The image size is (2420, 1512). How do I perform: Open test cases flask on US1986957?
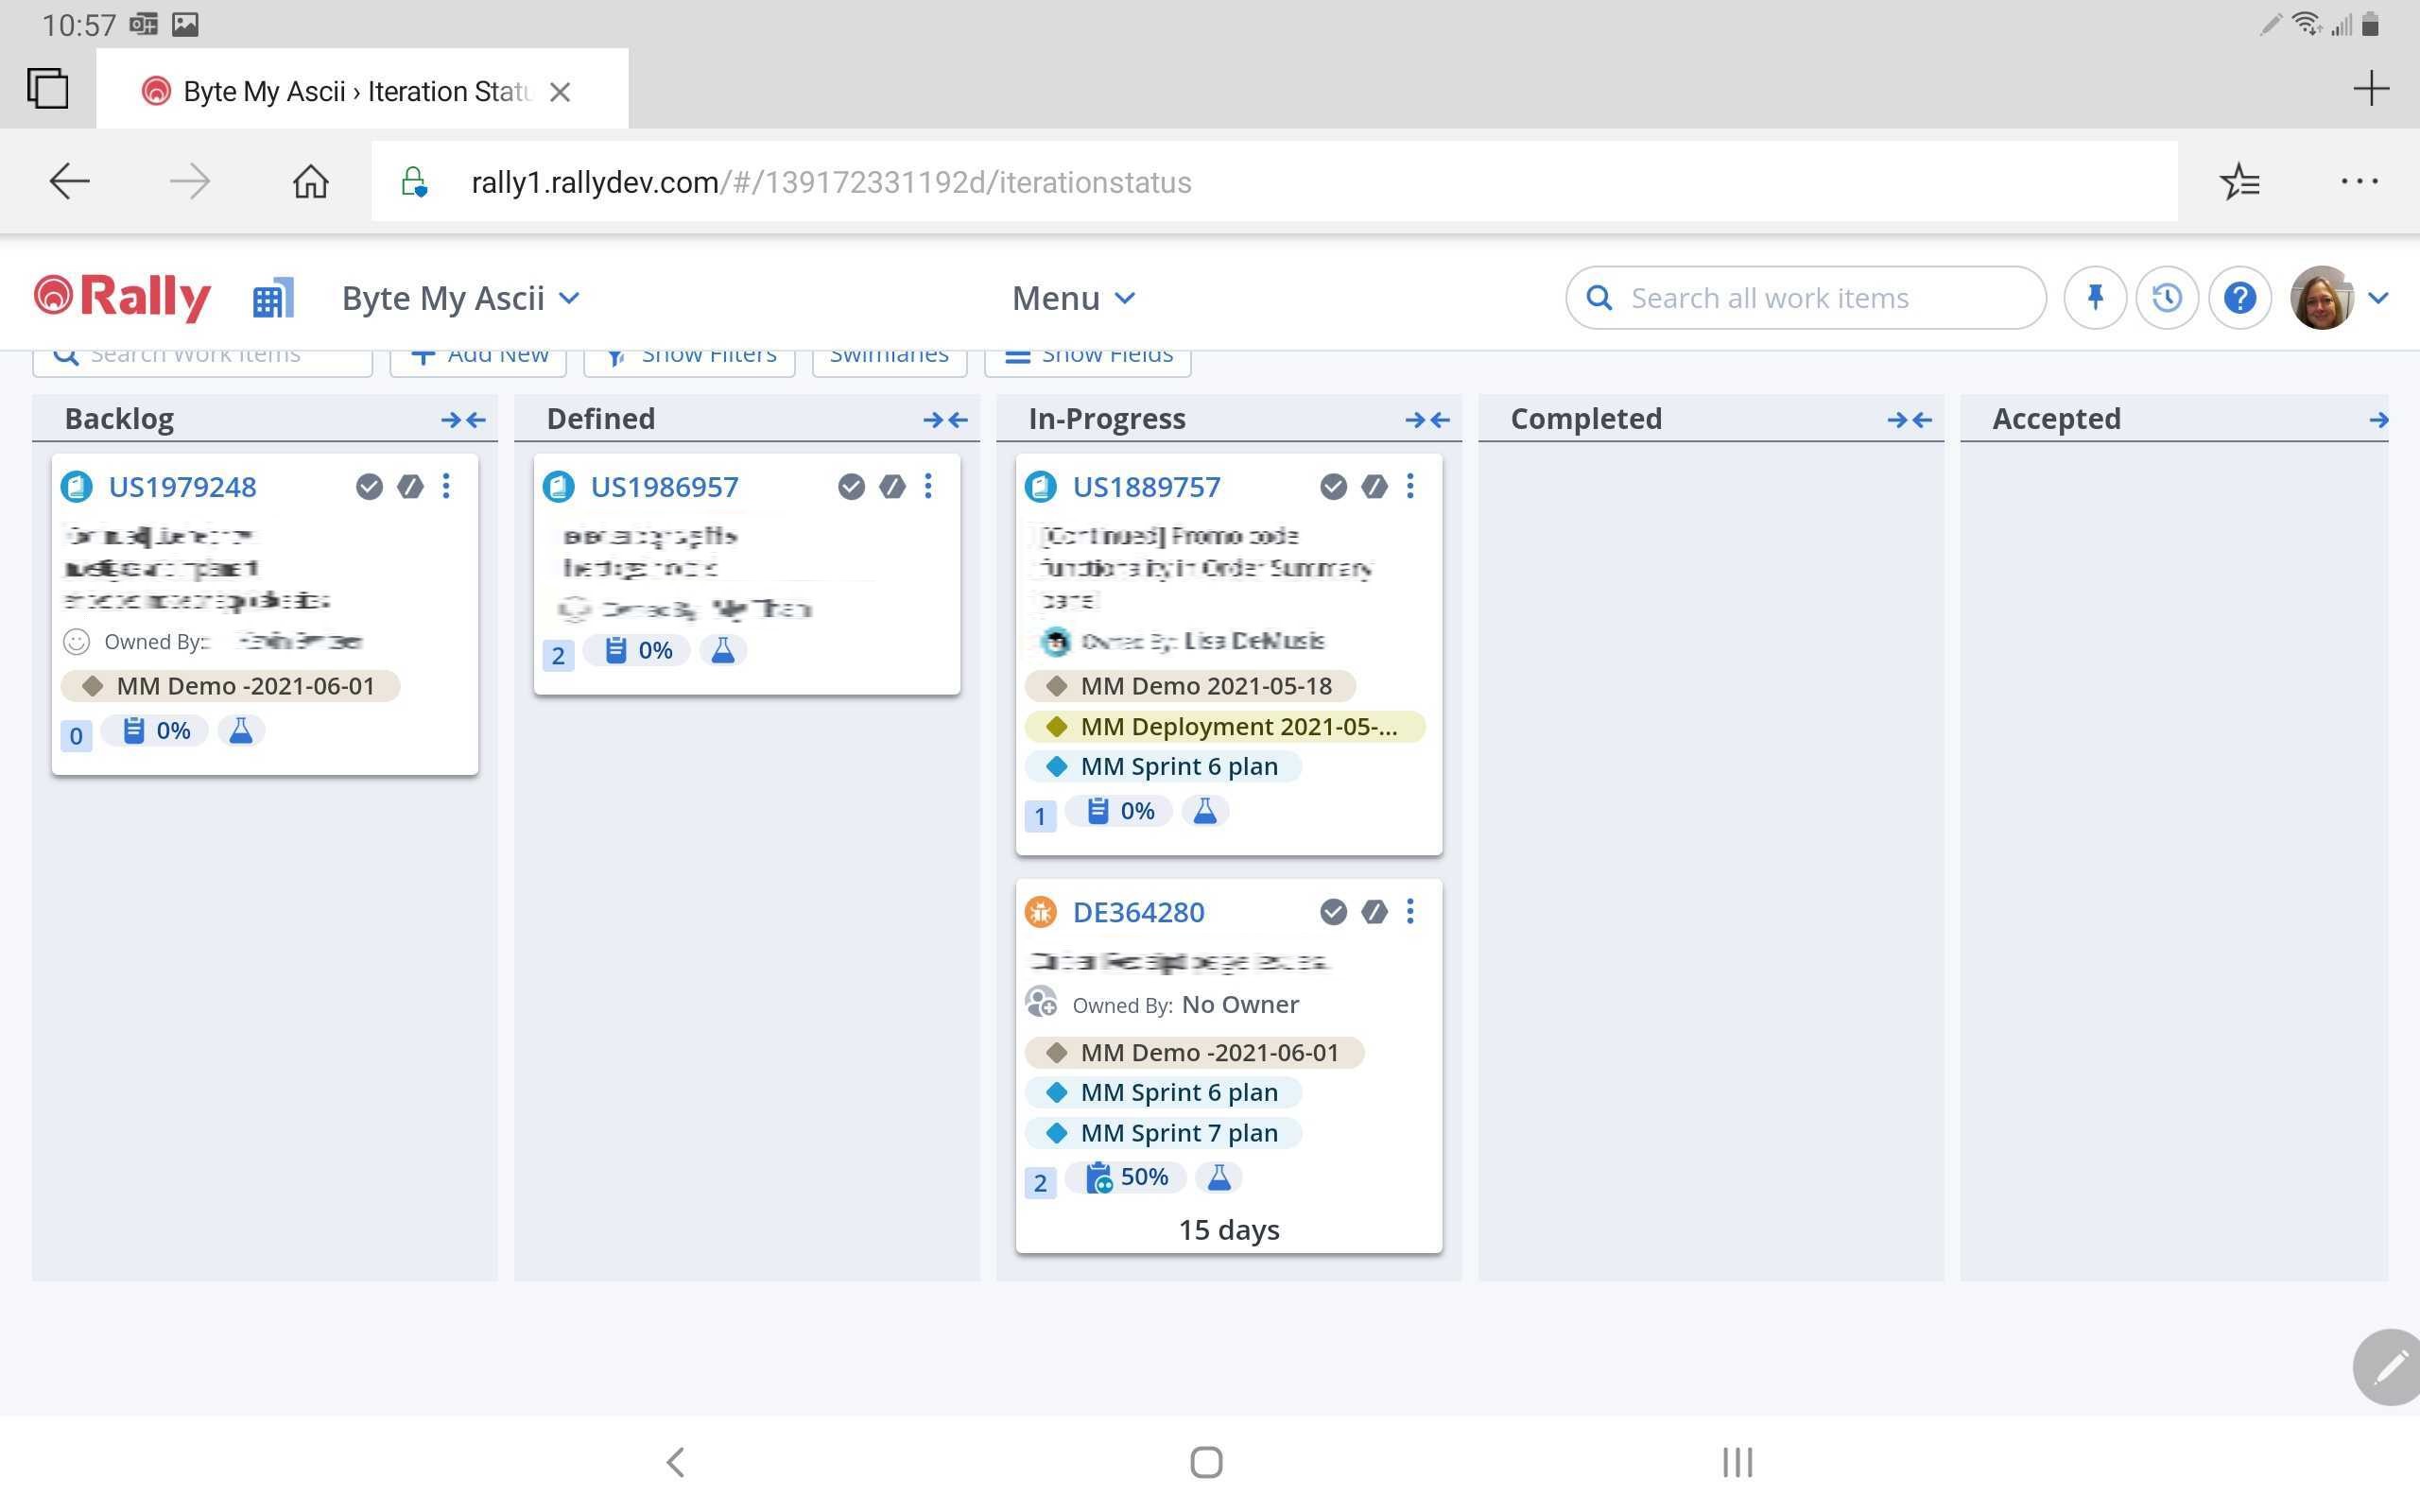tap(723, 651)
